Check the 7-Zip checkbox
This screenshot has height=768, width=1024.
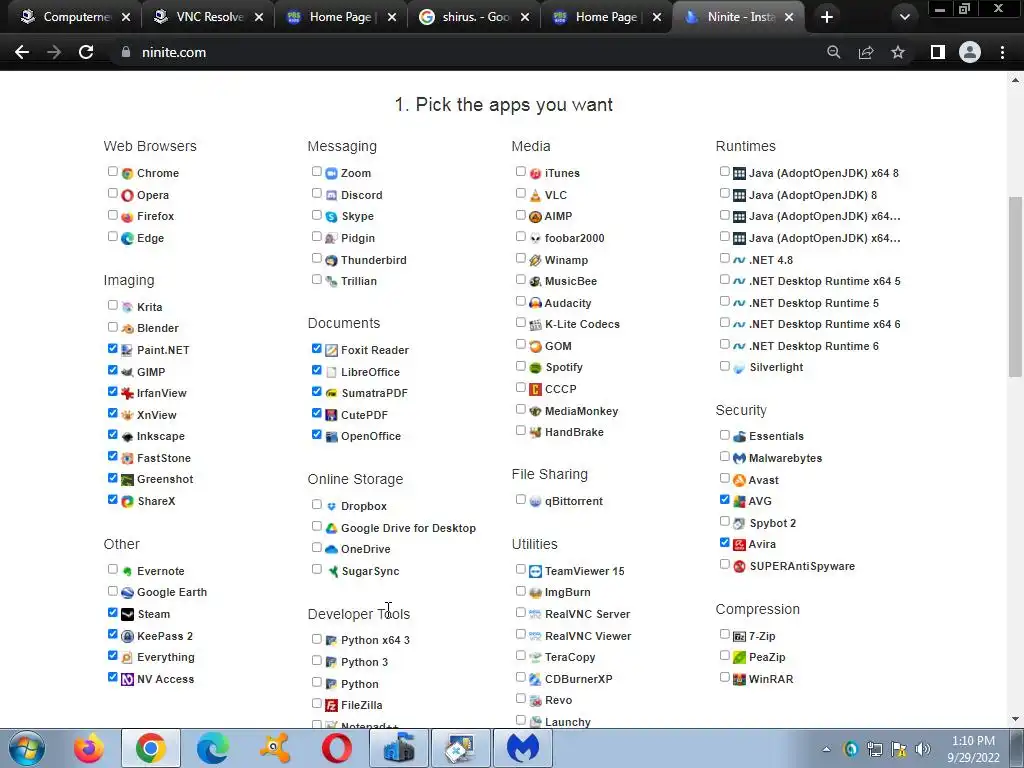724,634
